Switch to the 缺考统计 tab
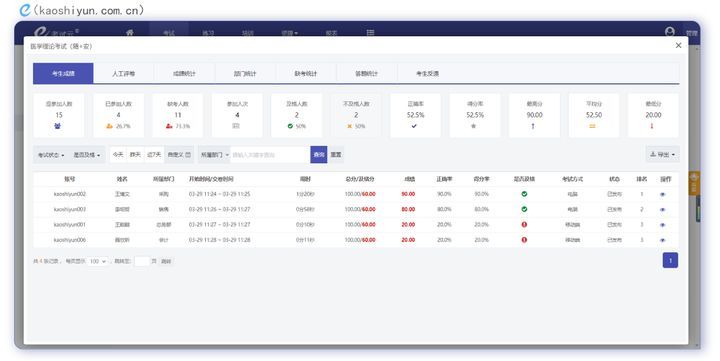Viewport: 720px width, 361px height. click(306, 73)
